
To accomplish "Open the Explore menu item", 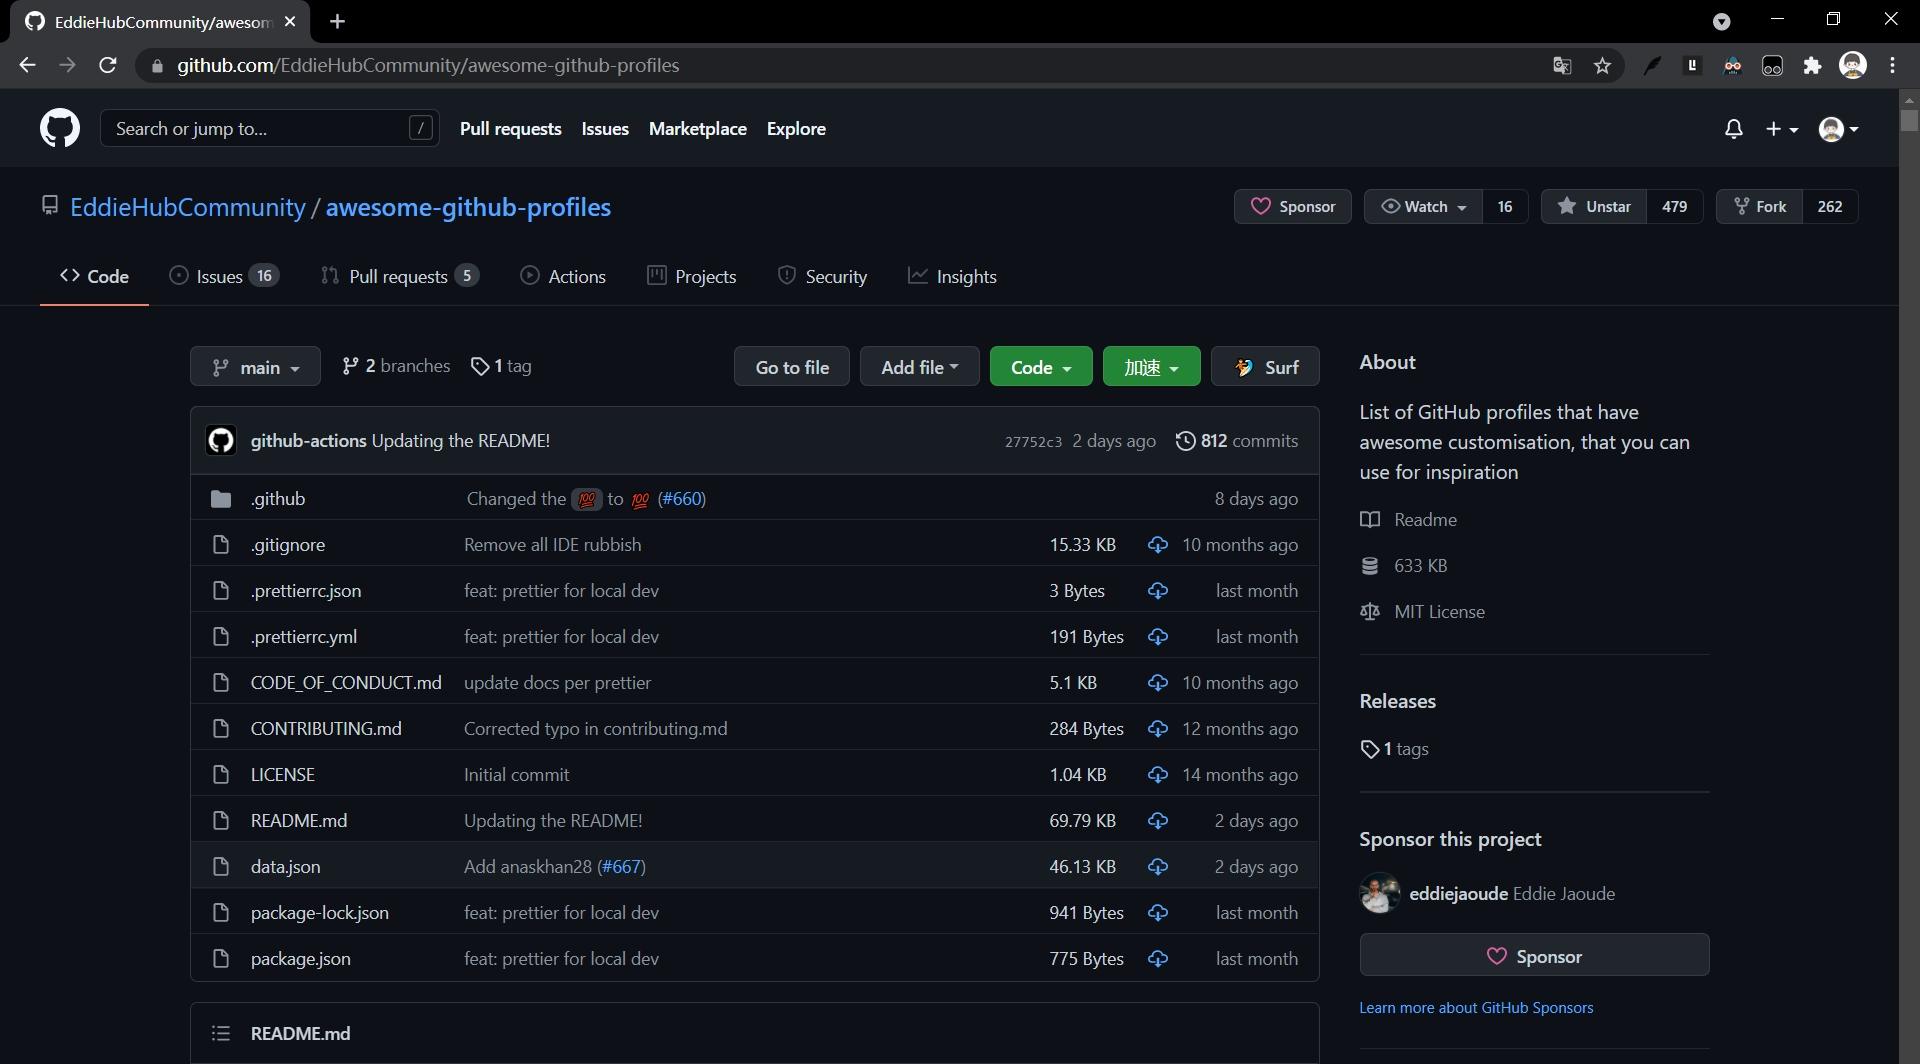I will point(795,128).
